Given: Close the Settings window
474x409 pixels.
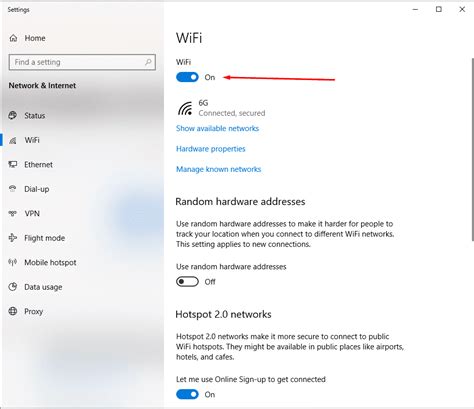Looking at the screenshot, I should (462, 9).
